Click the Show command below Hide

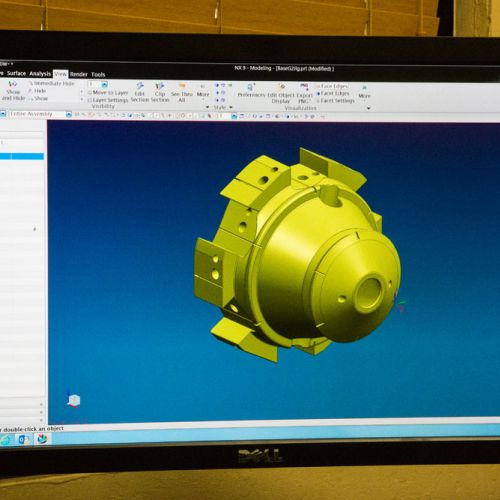coord(38,98)
